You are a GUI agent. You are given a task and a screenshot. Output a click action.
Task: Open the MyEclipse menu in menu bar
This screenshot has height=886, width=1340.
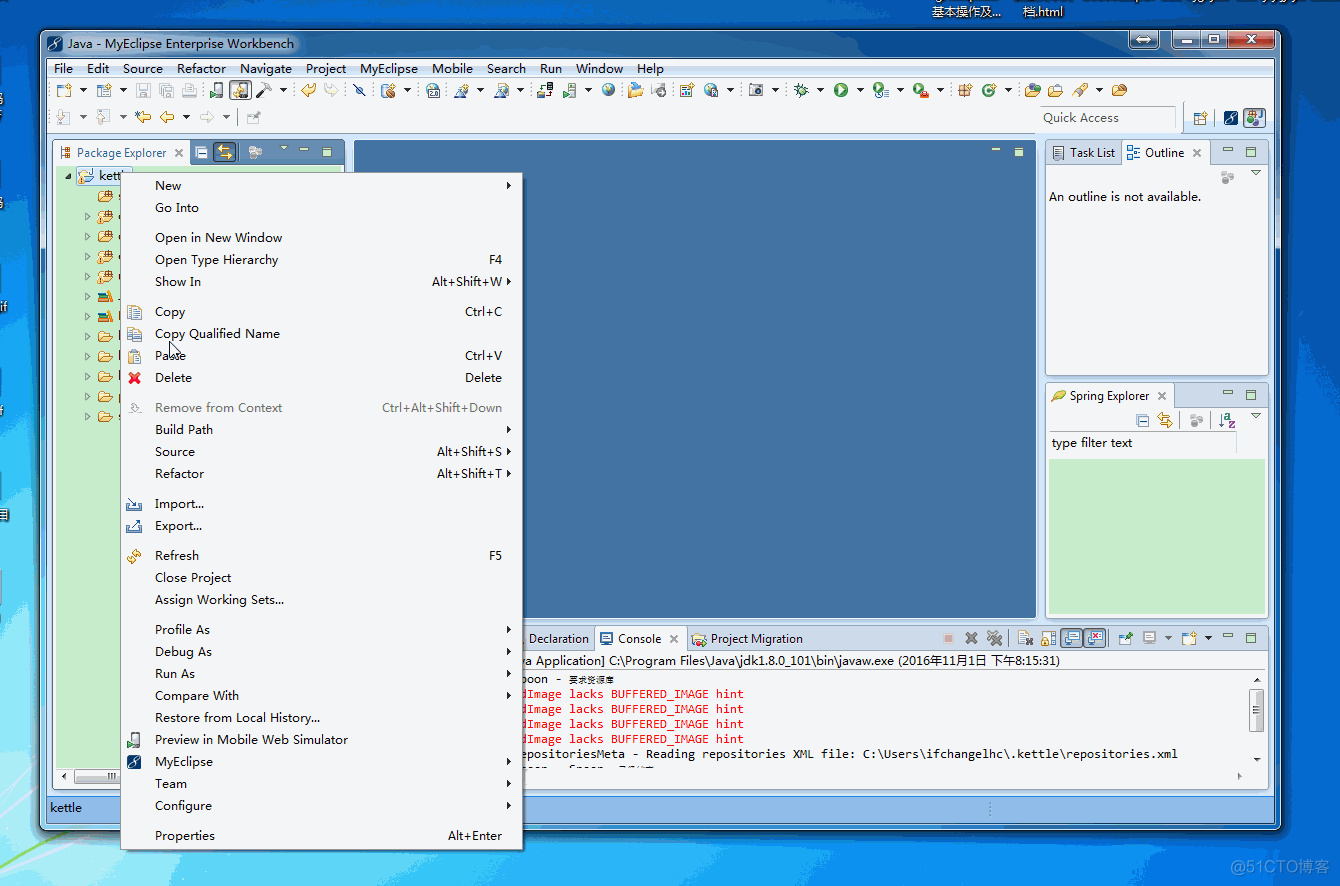point(389,69)
